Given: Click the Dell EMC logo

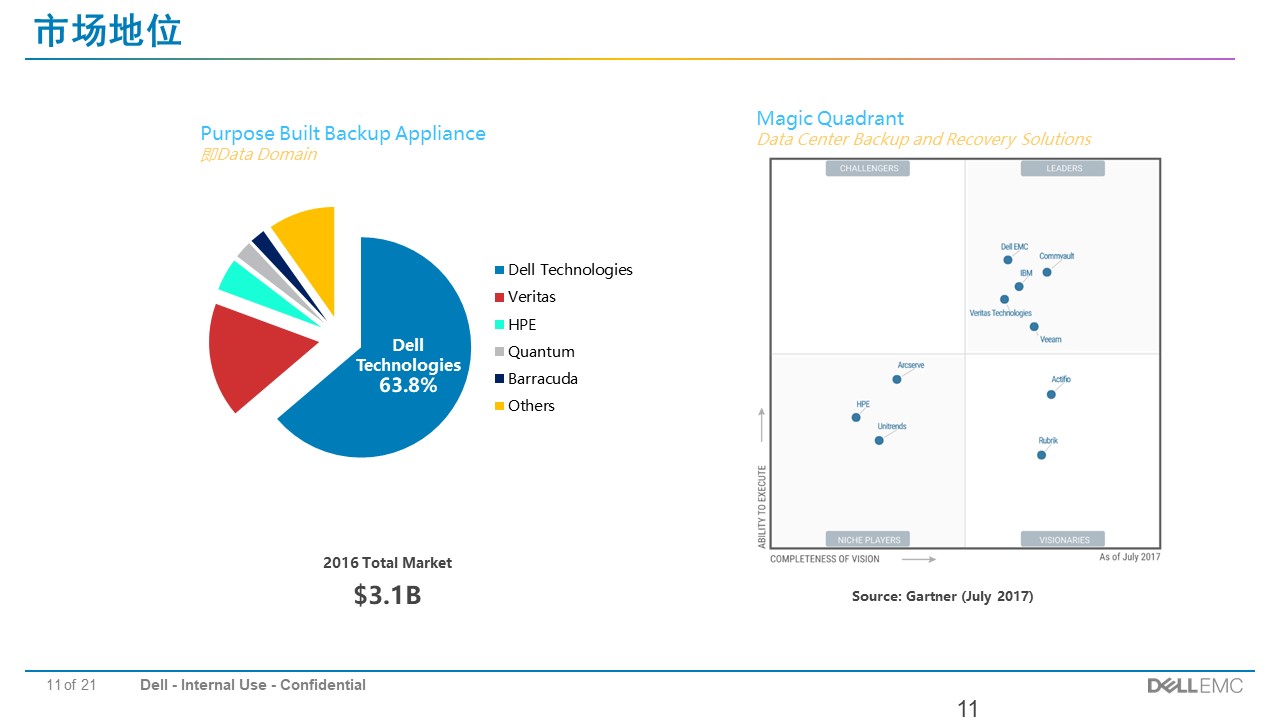Looking at the screenshot, I should (1195, 686).
